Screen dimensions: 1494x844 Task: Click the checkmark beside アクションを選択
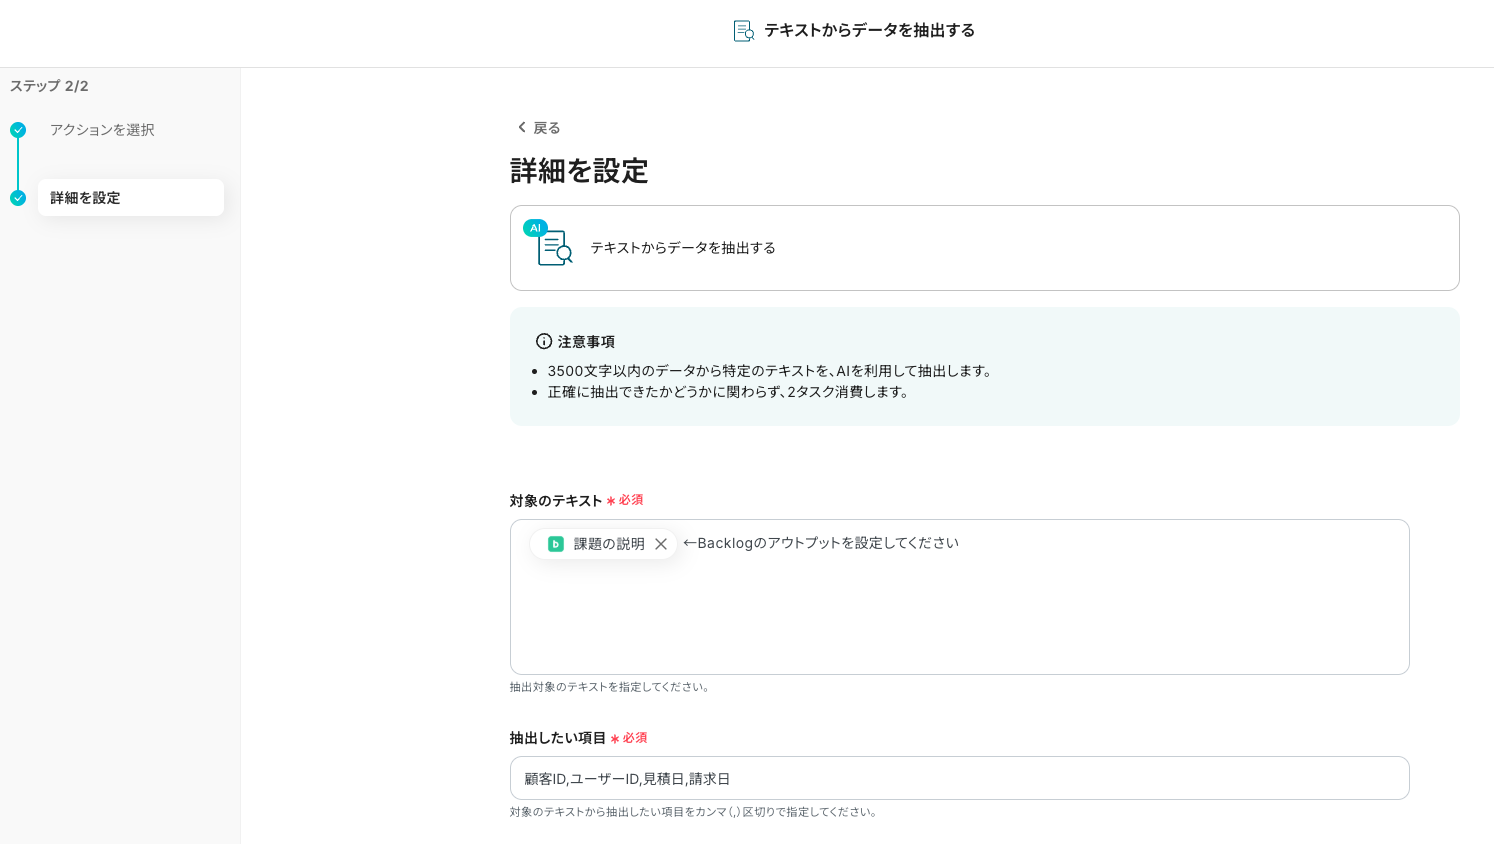tap(18, 130)
